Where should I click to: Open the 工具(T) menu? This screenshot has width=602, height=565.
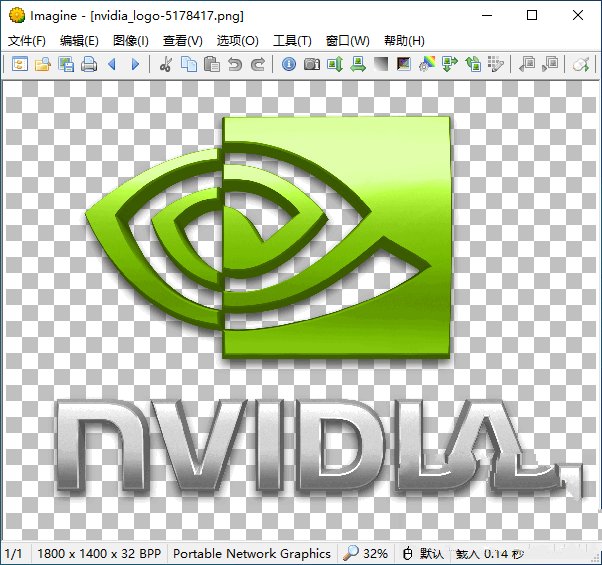pyautogui.click(x=292, y=40)
